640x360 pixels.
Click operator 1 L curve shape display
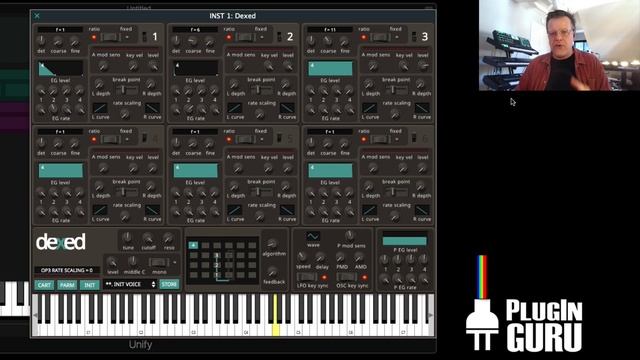(x=100, y=108)
